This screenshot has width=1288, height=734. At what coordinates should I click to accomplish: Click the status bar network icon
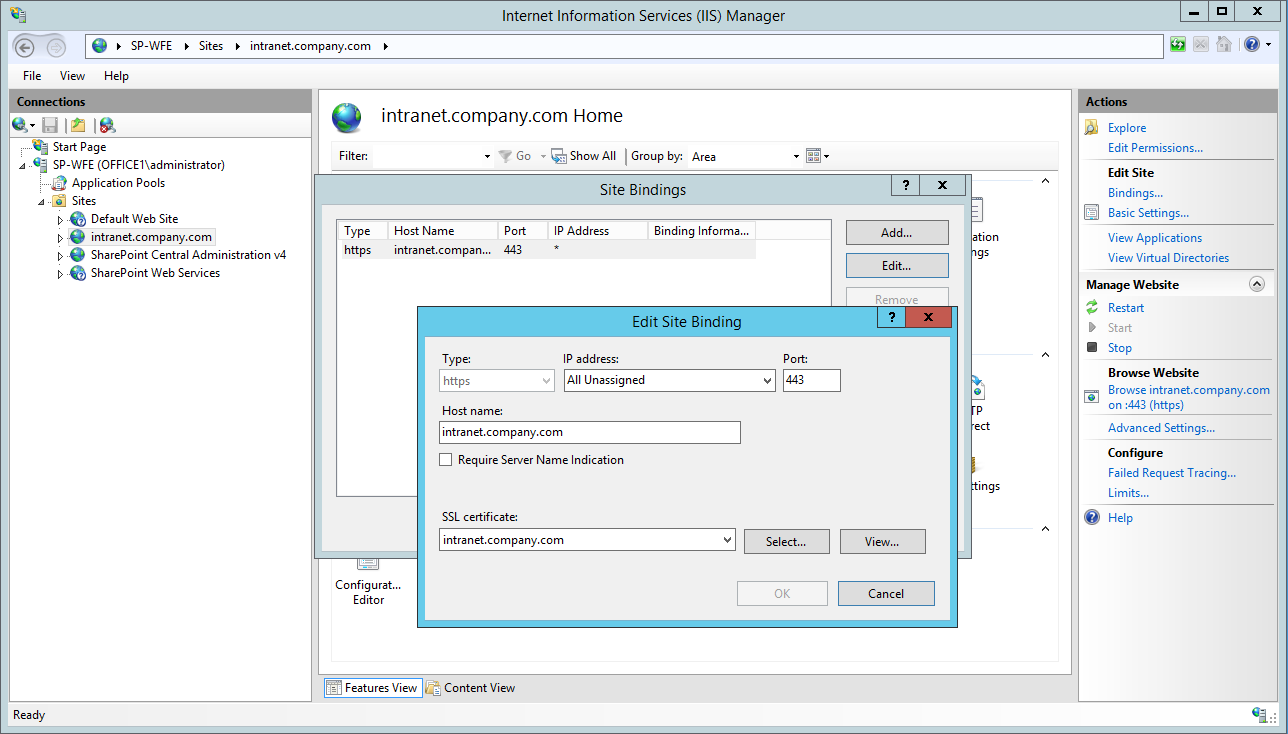point(1260,714)
